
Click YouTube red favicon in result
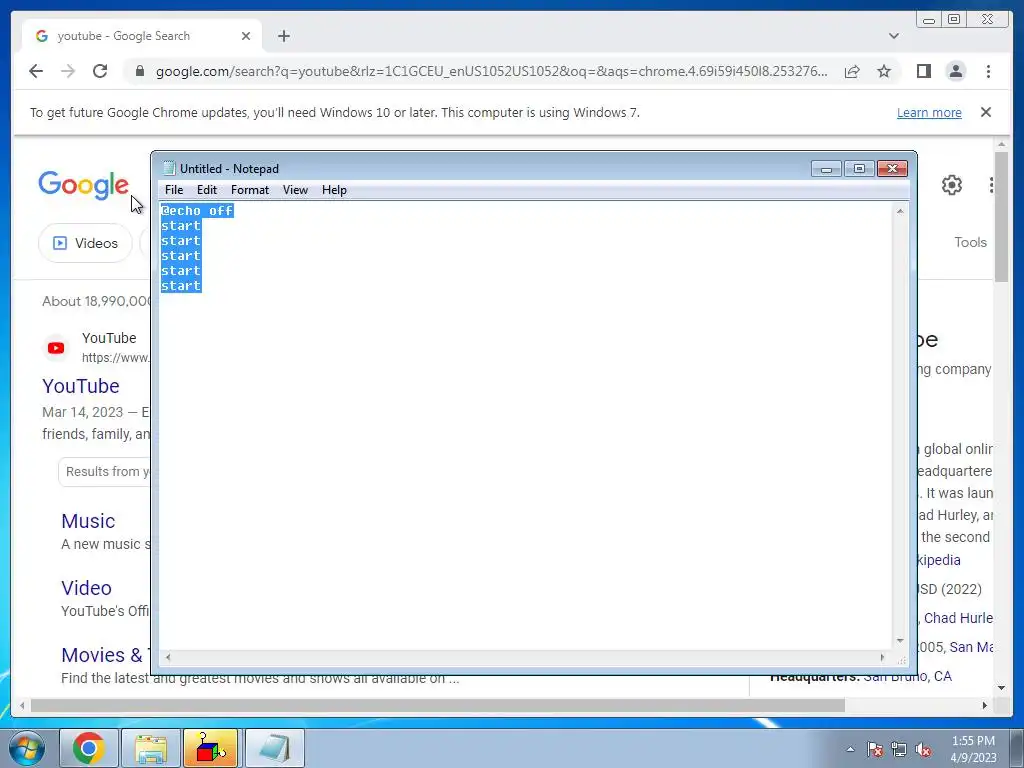[x=56, y=348]
